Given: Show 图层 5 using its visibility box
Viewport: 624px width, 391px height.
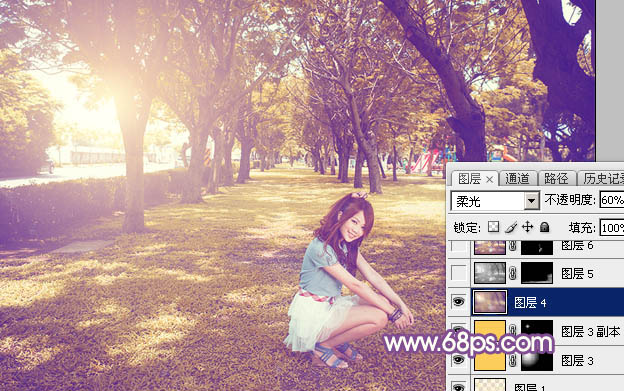Looking at the screenshot, I should tap(458, 273).
